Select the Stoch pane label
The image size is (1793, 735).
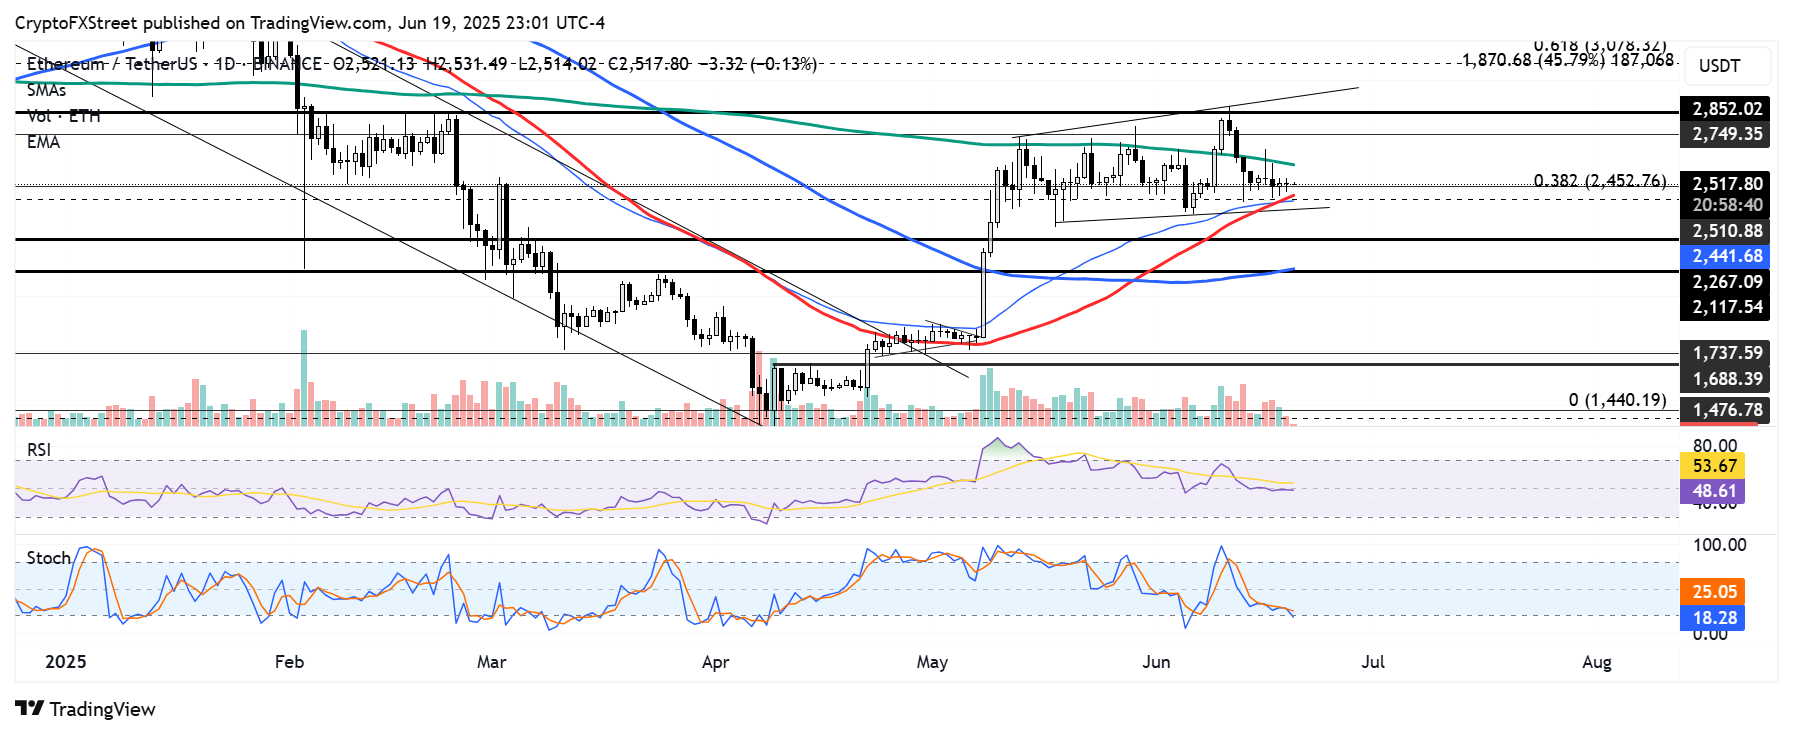coord(48,557)
